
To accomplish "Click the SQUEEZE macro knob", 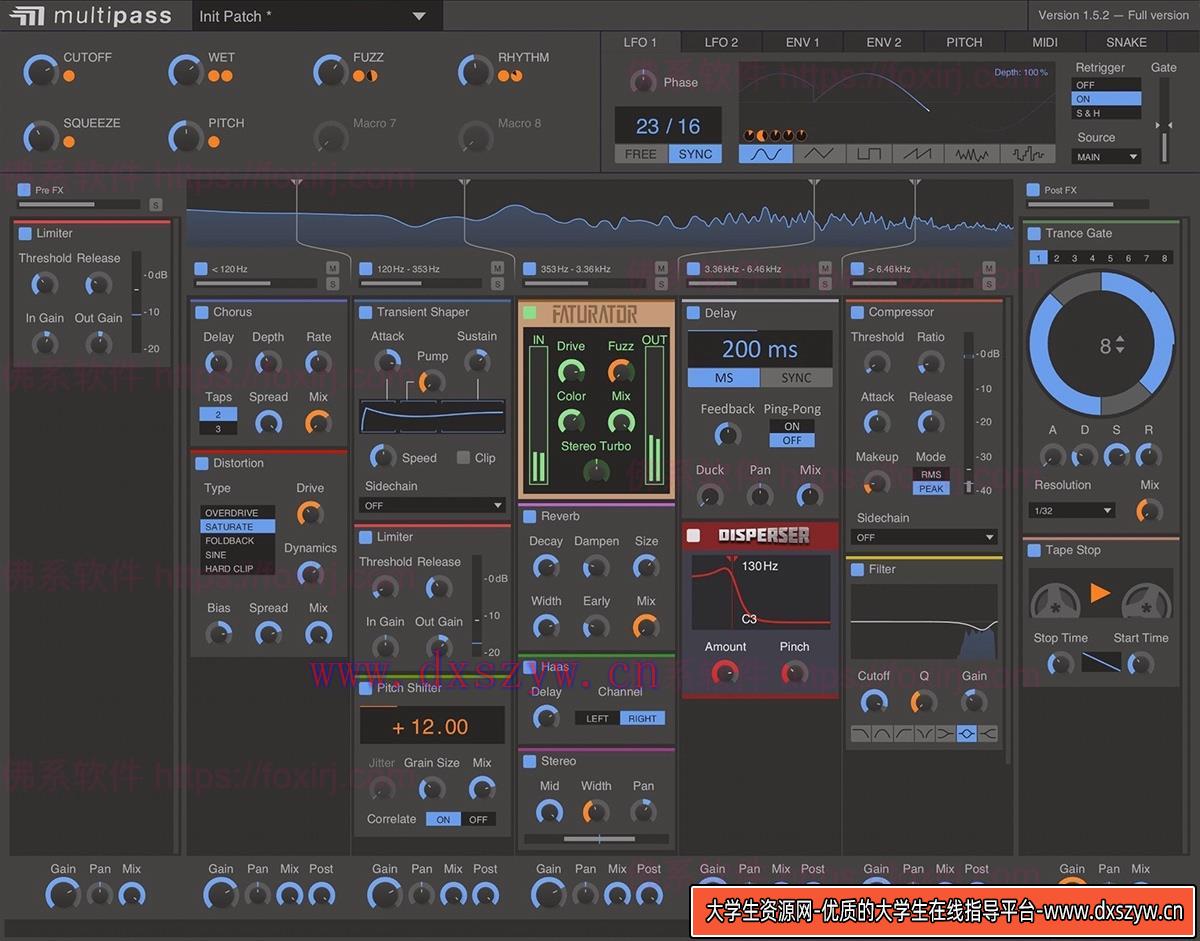I will (40, 137).
